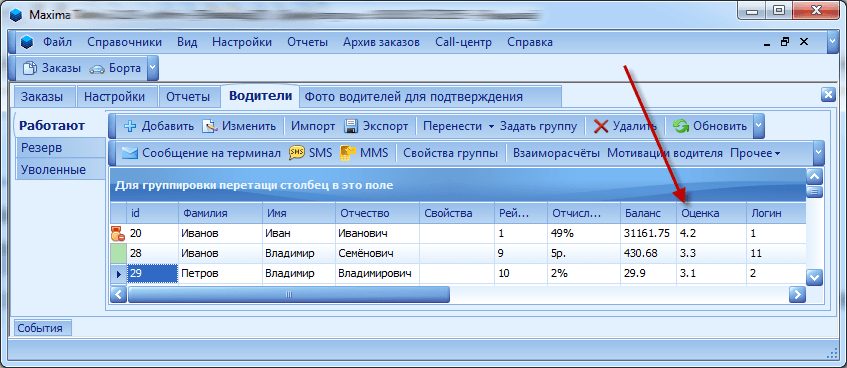Expand the messaging toolbar overflow arrow
Screen dimensions: 847x368
tap(819, 153)
